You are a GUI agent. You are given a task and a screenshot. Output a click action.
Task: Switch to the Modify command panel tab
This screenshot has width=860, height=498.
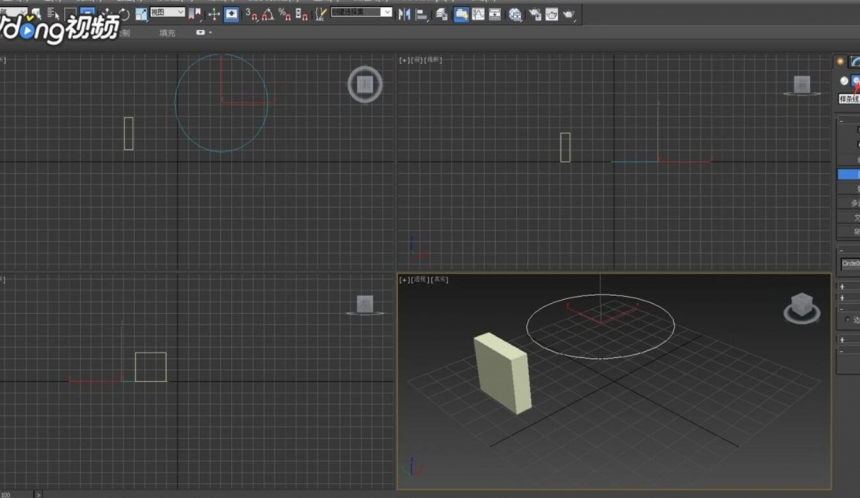[855, 61]
